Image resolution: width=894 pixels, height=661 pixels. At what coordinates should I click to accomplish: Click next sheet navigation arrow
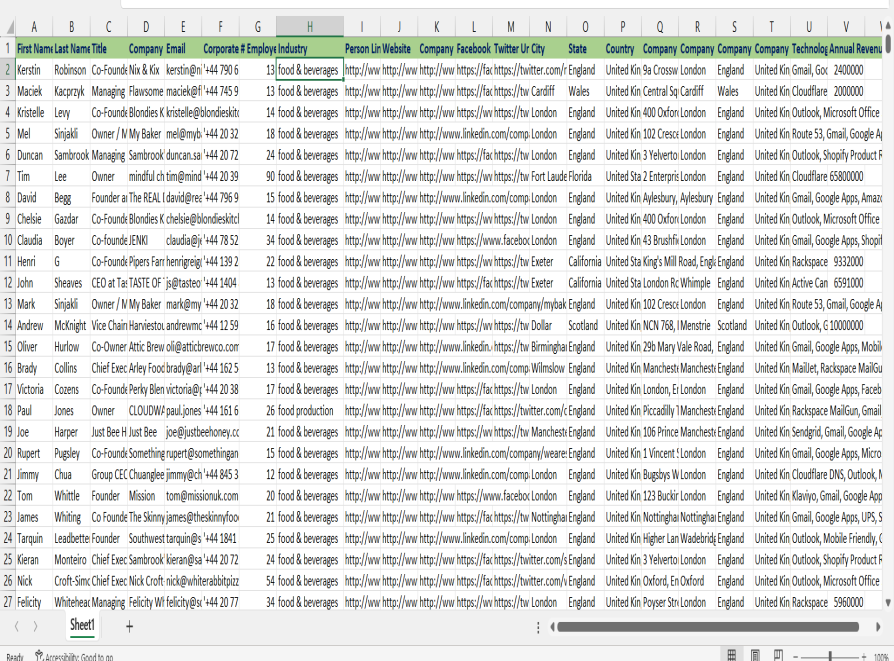(35, 626)
